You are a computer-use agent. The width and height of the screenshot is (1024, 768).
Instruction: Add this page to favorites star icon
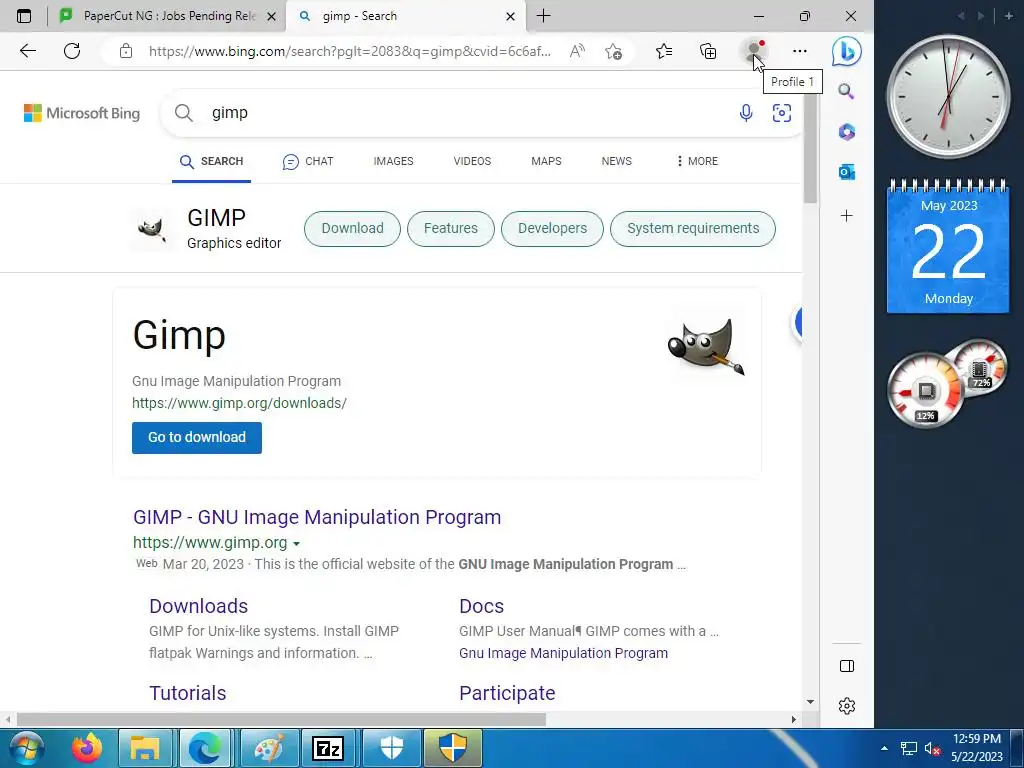613,51
